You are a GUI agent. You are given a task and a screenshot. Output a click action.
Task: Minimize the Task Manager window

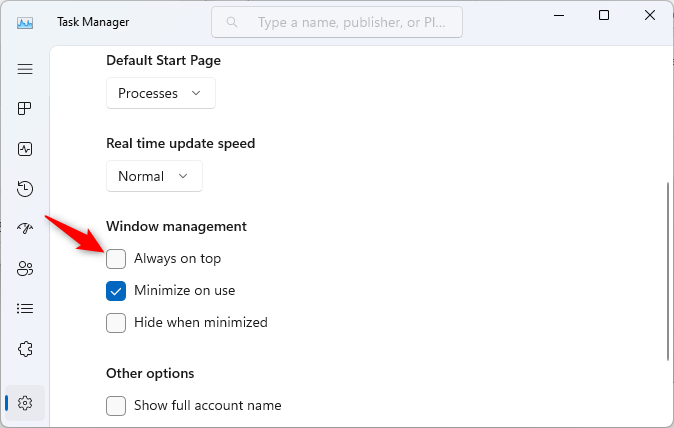click(x=558, y=15)
